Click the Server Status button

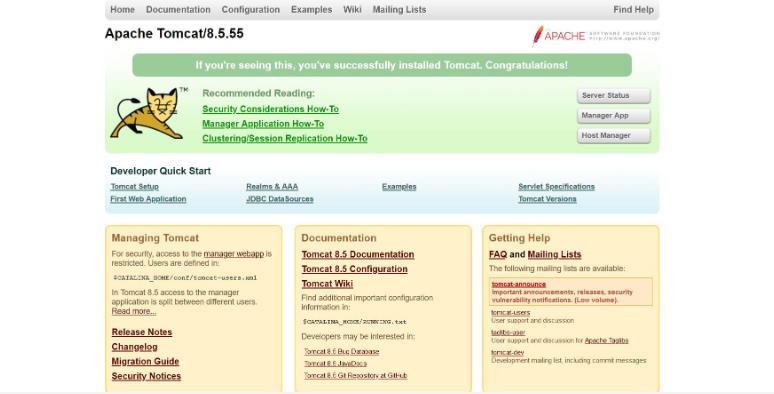coord(614,96)
